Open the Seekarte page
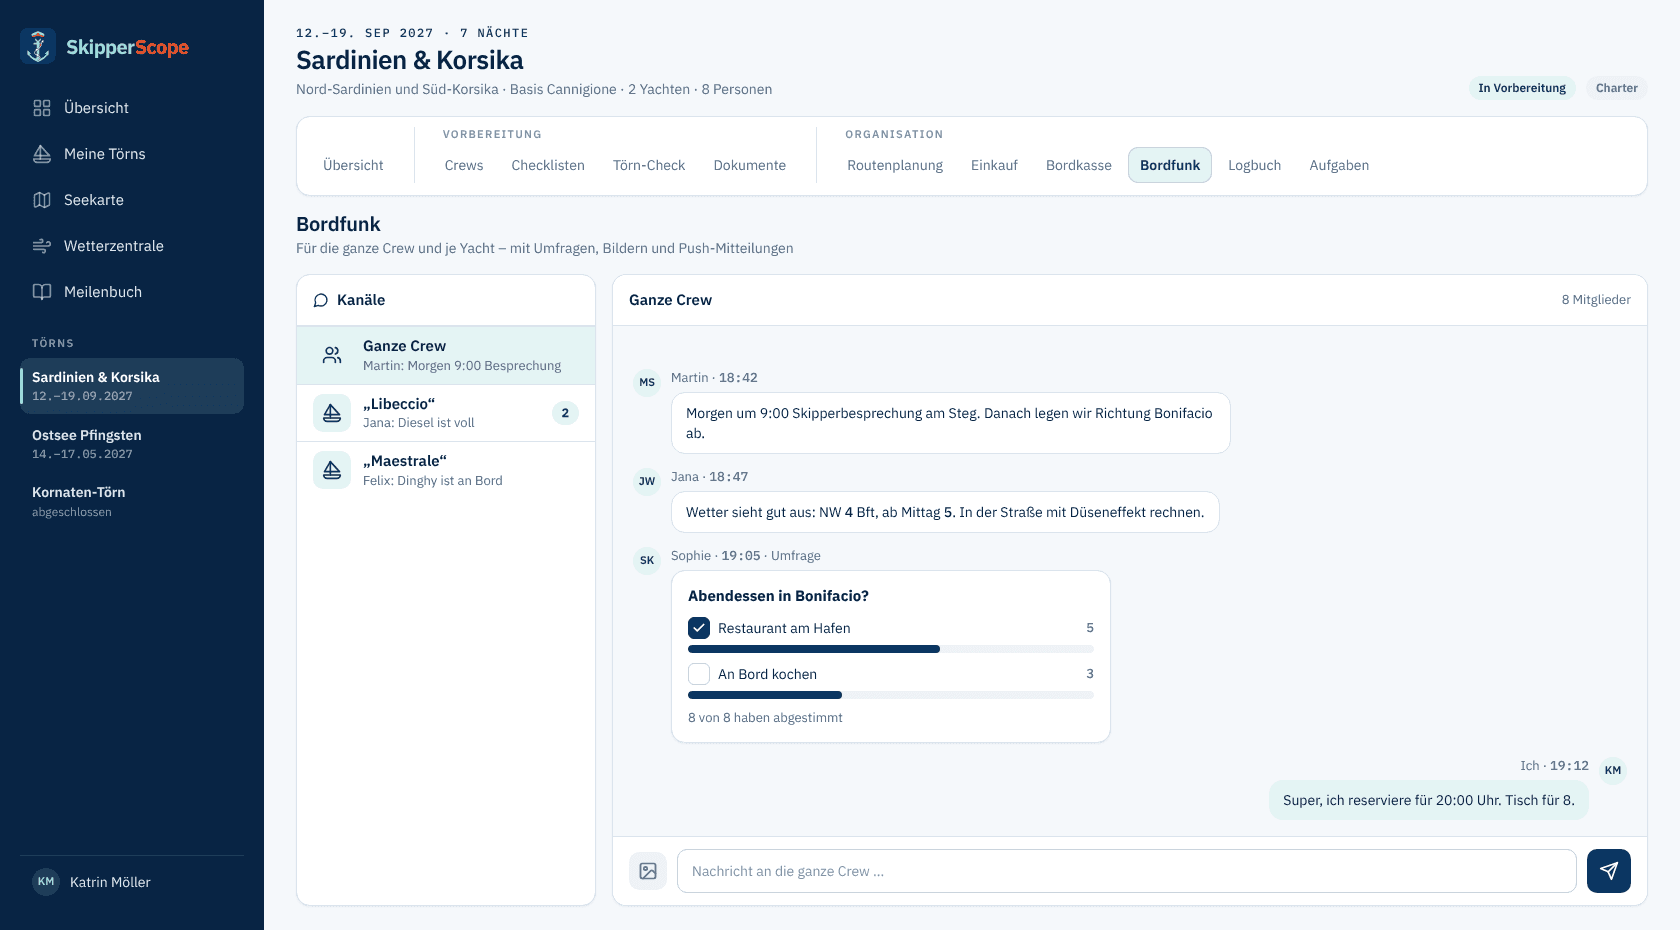Screen dimensions: 1680x930 [x=132, y=200]
